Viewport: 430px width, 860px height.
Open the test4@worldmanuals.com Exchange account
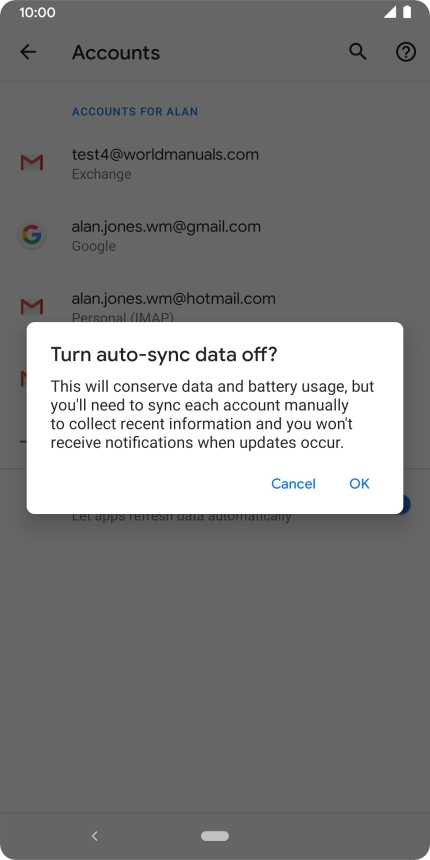coord(215,163)
